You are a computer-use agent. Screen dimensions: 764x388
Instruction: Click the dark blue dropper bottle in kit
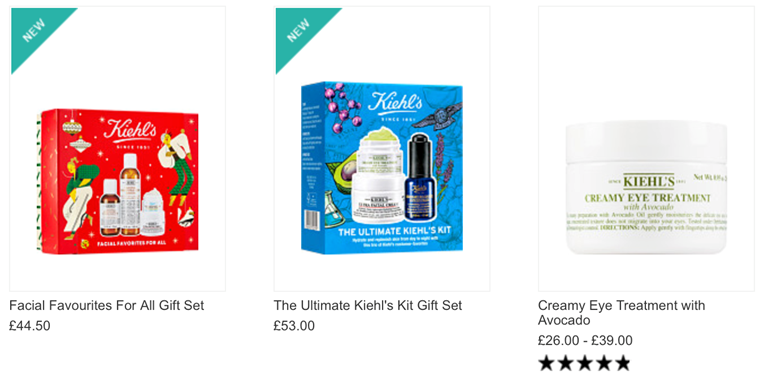point(419,176)
